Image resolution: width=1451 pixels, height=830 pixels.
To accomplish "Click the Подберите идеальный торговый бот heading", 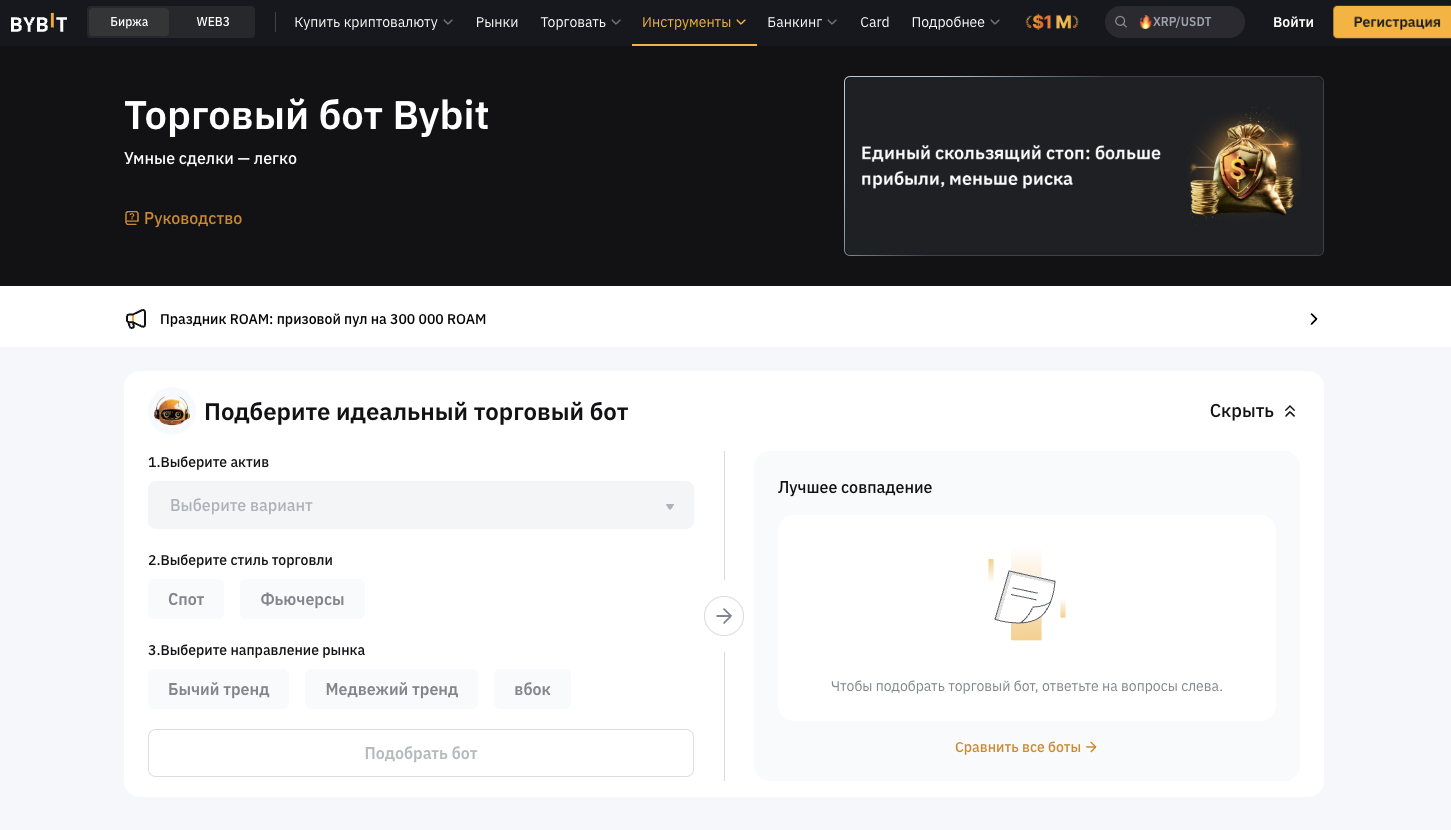I will tap(416, 411).
